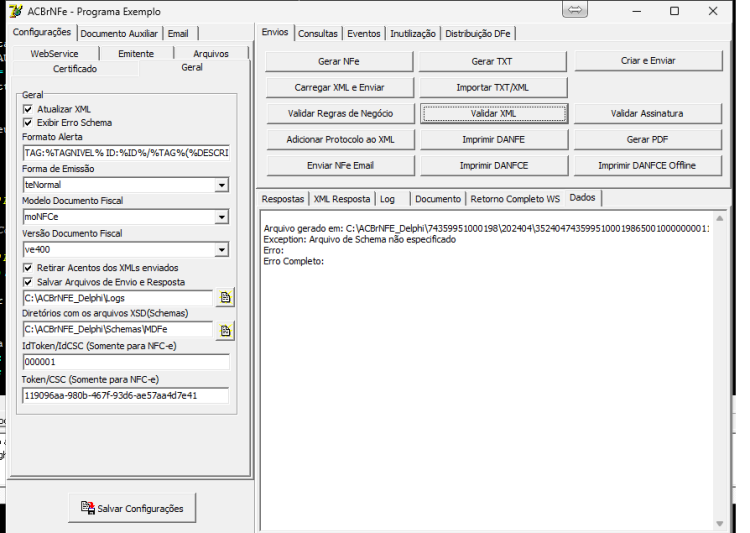Disable Retirar Acentos dos XMLs enviados

click(x=28, y=267)
